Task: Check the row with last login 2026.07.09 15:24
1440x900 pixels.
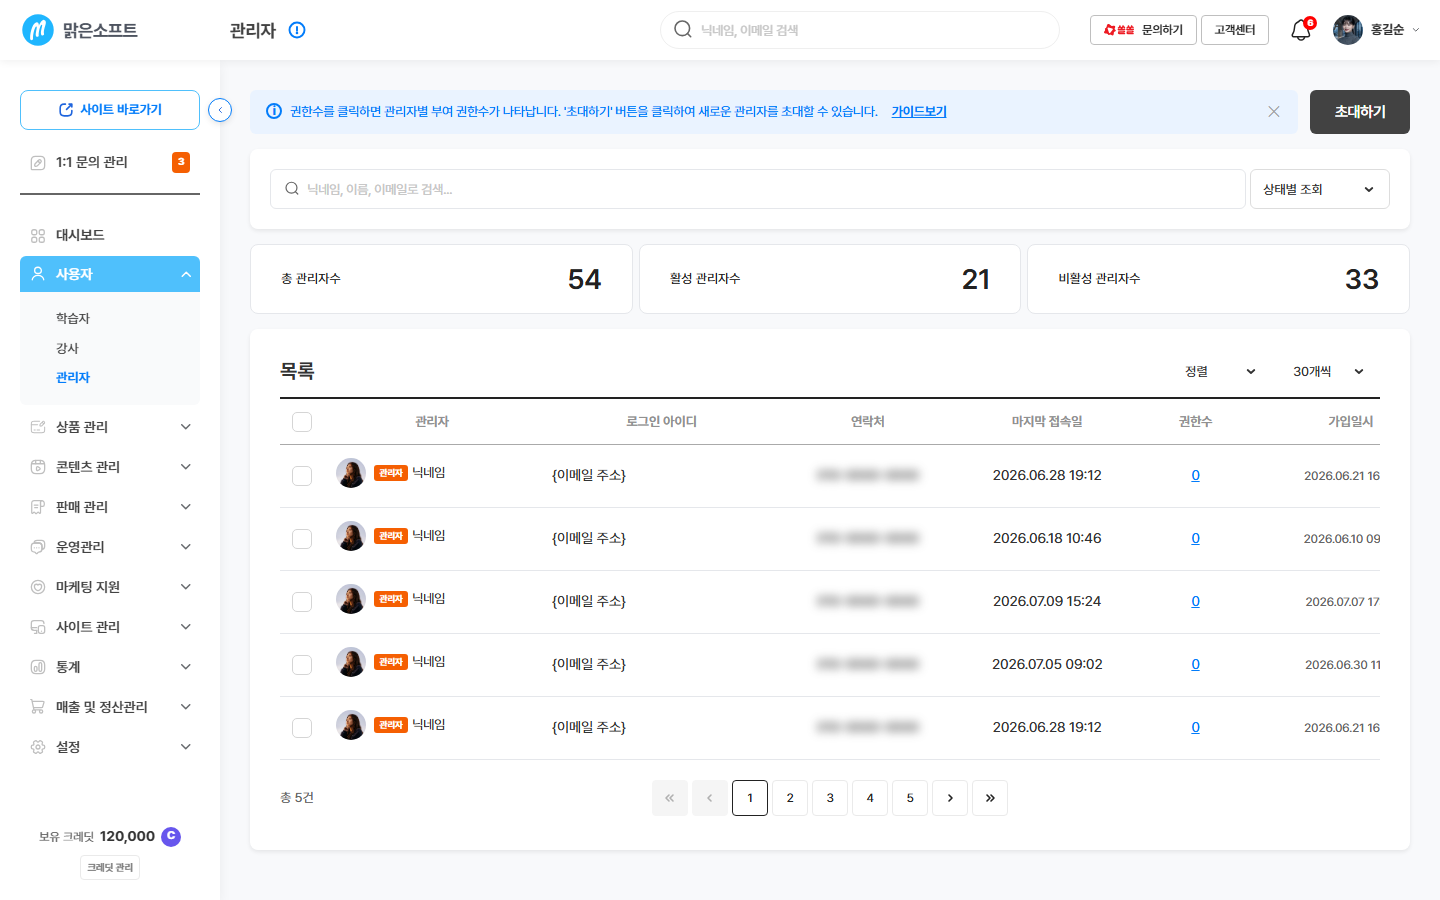Action: pos(302,602)
